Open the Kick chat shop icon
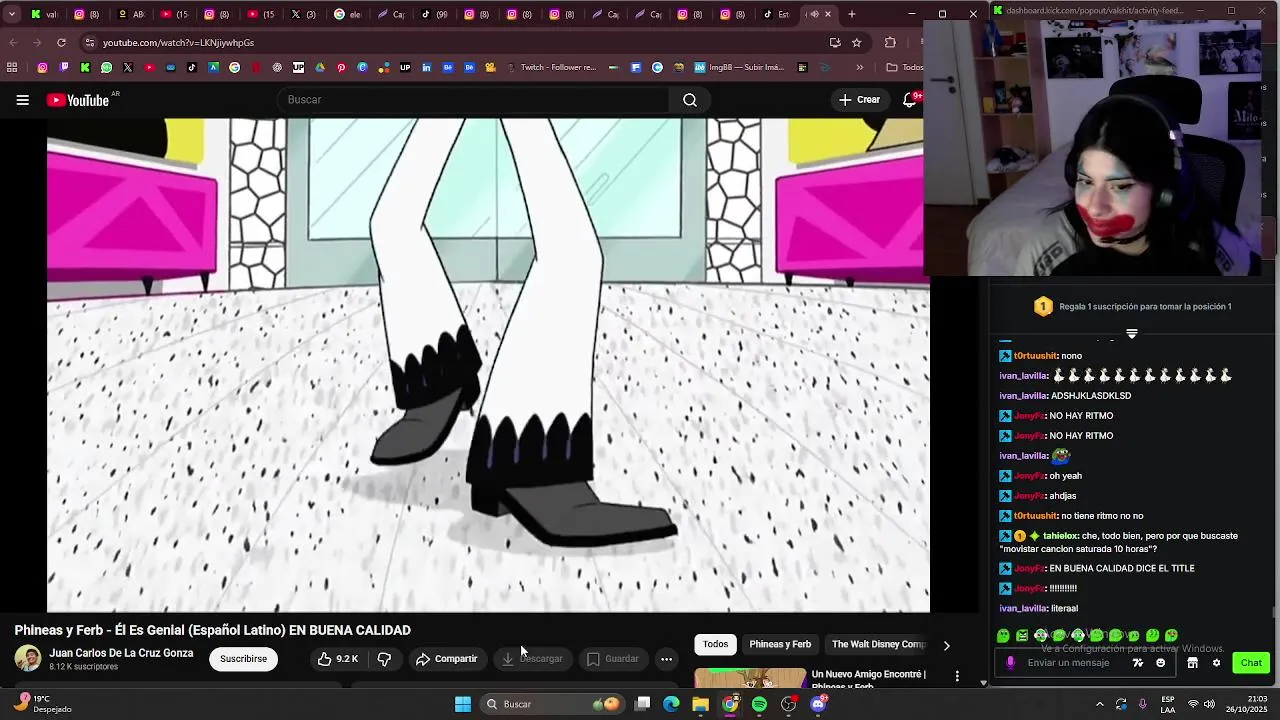 point(1192,663)
